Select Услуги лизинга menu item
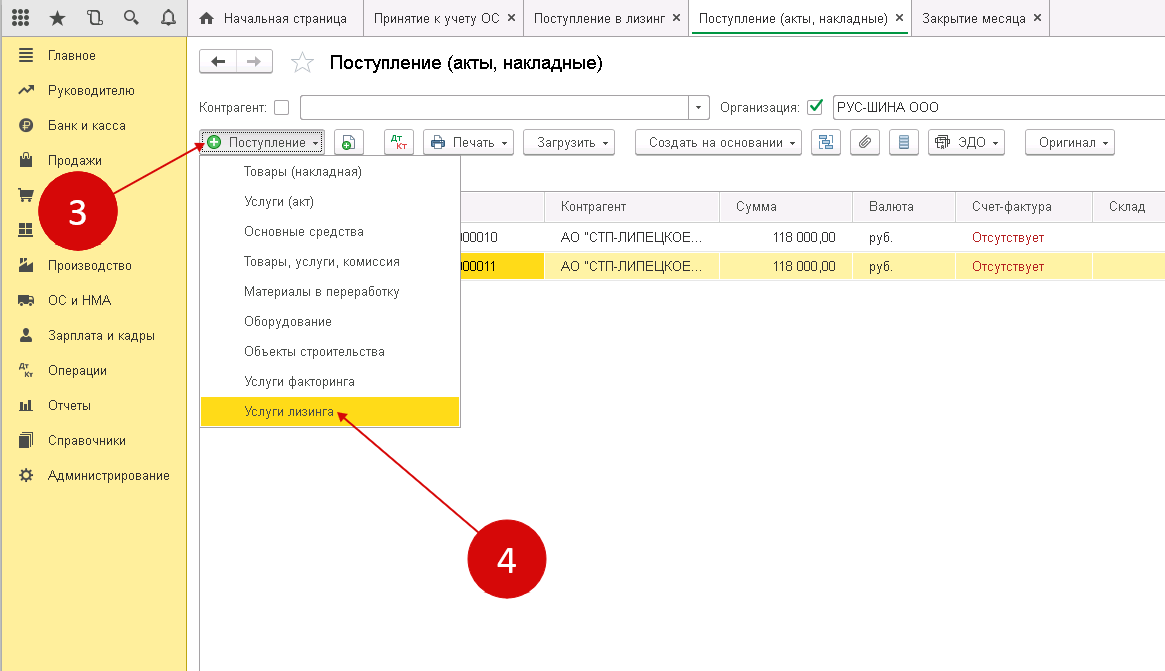 tap(330, 412)
